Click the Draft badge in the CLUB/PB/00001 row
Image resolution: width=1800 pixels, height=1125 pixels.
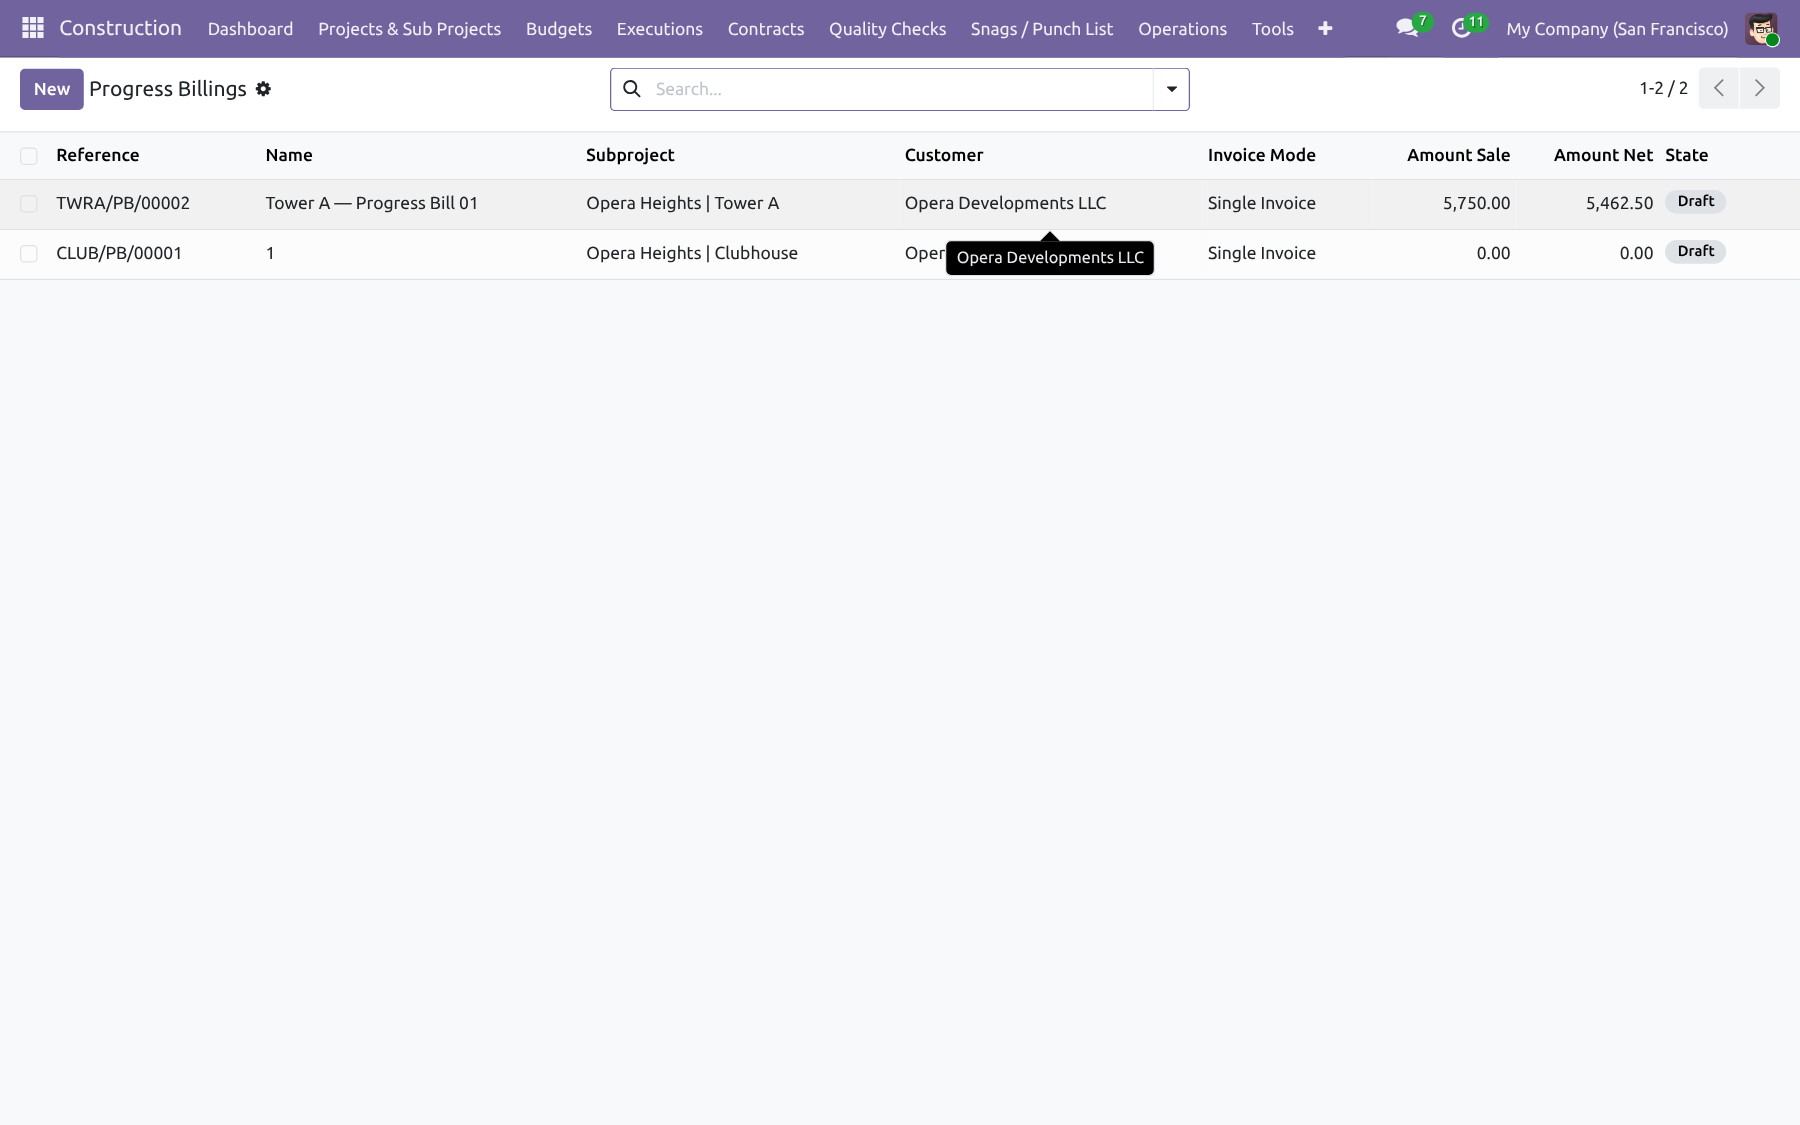click(x=1696, y=252)
